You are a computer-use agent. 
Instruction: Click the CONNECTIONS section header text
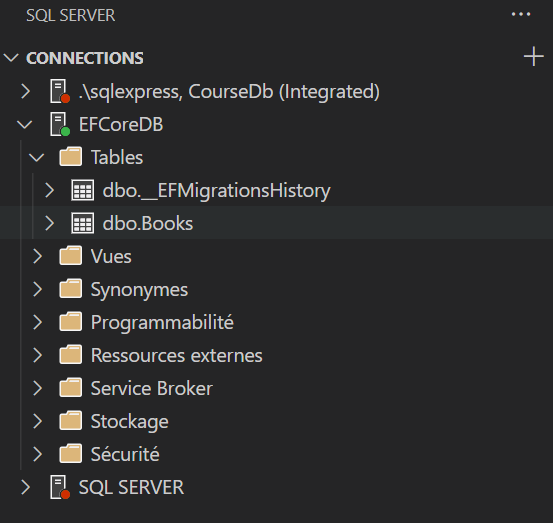click(85, 58)
